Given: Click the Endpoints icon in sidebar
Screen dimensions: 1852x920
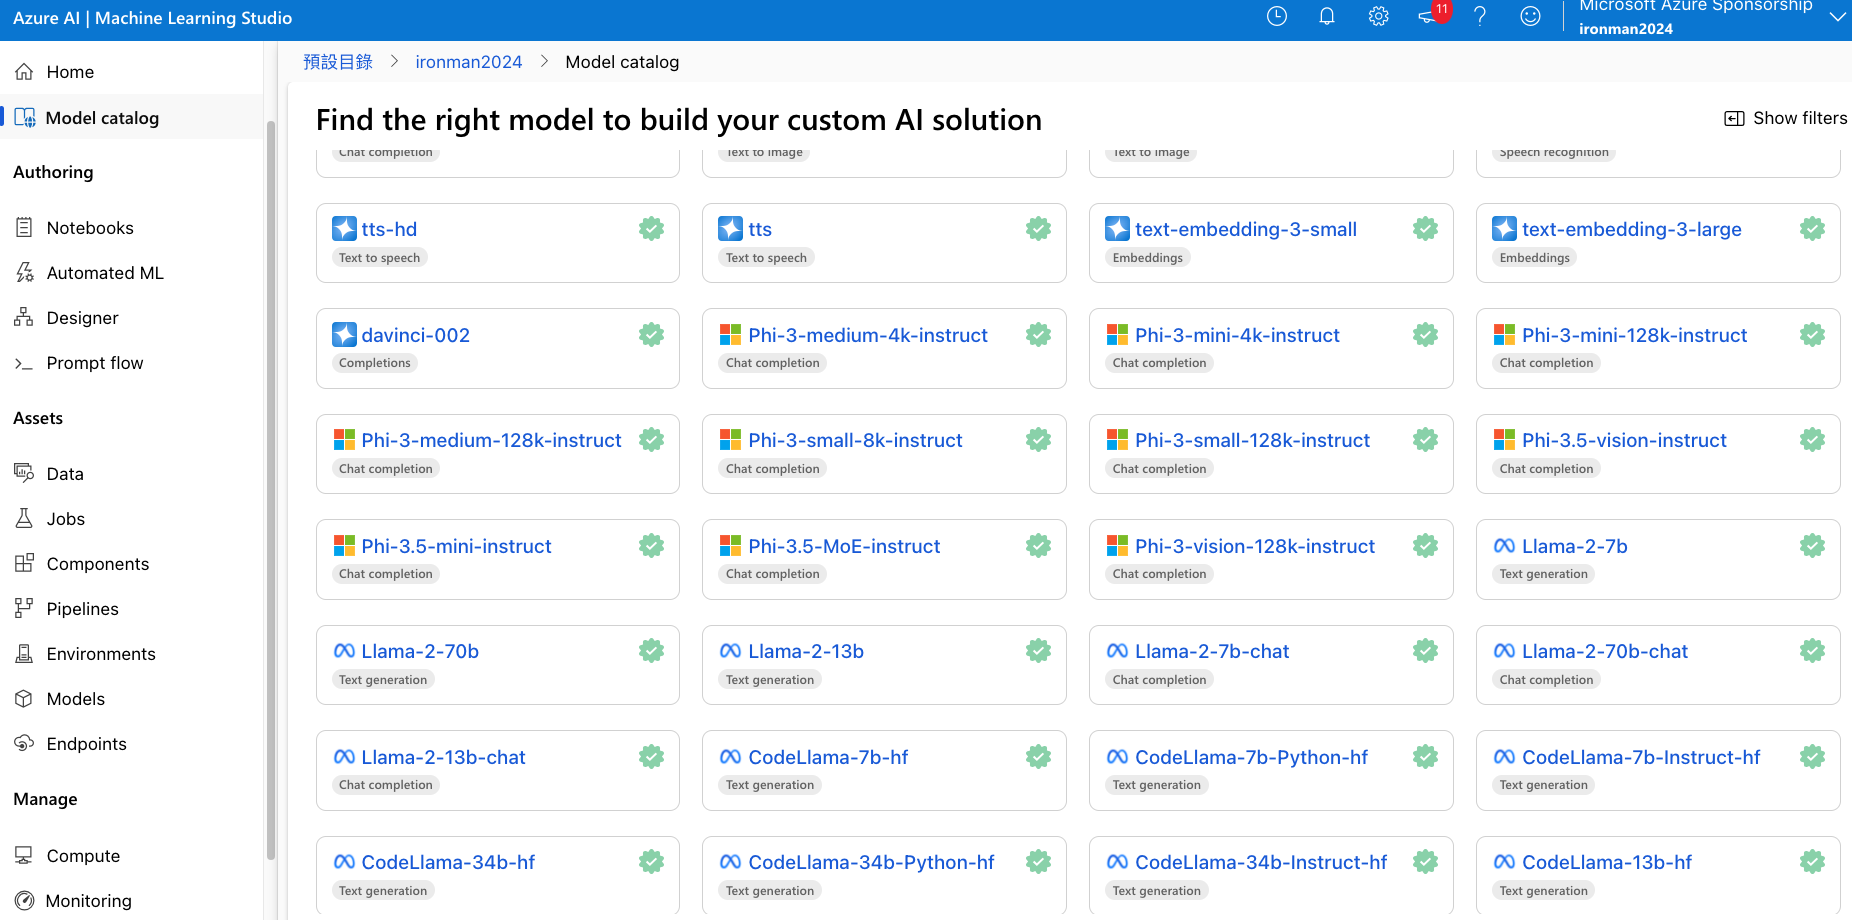Looking at the screenshot, I should click(x=24, y=743).
